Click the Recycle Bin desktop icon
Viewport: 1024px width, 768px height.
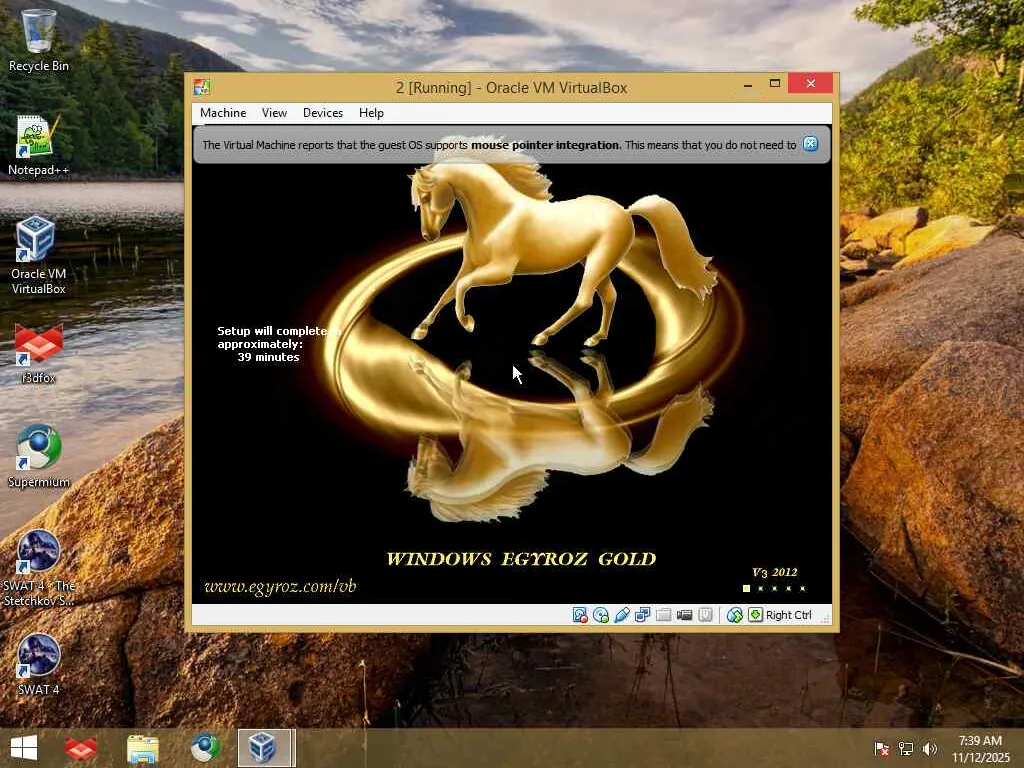tap(39, 40)
